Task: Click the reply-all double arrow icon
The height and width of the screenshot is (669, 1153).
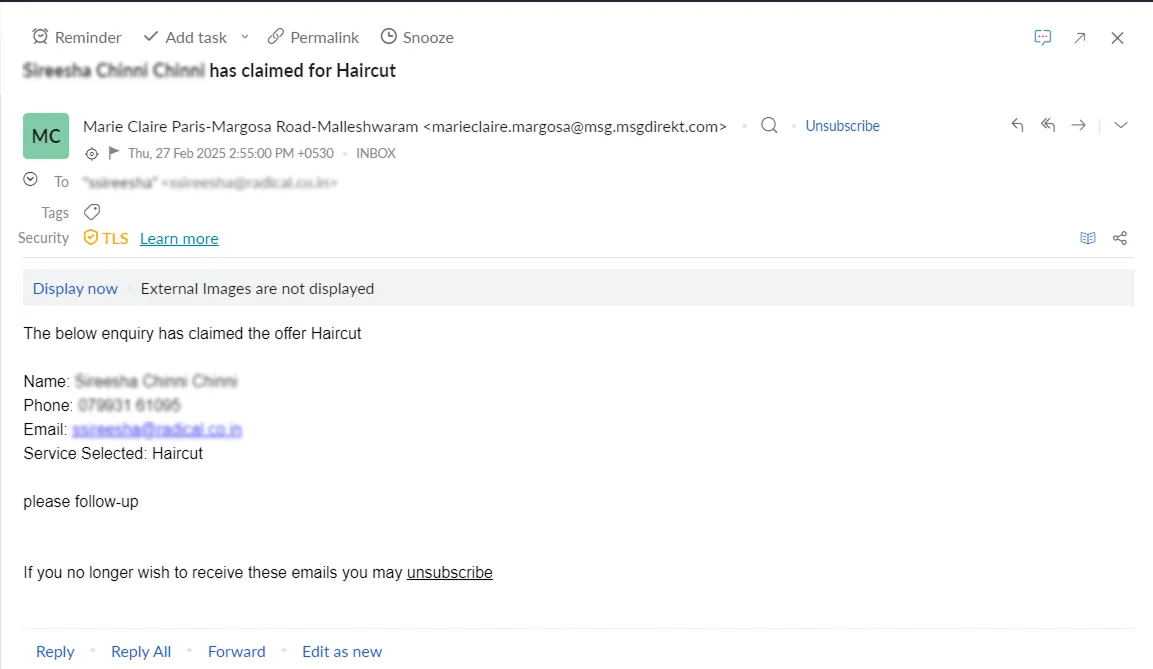Action: point(1048,125)
